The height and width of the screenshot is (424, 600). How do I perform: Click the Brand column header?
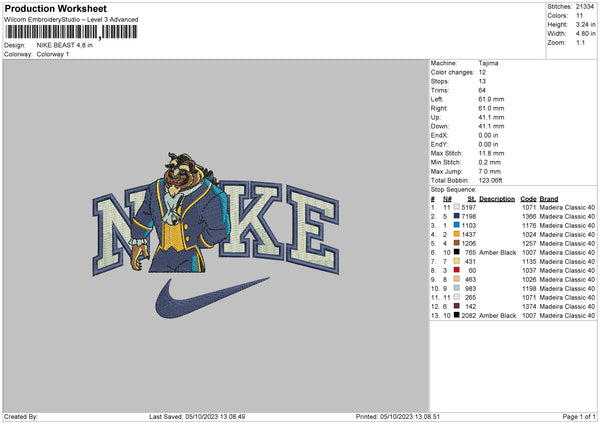(549, 199)
